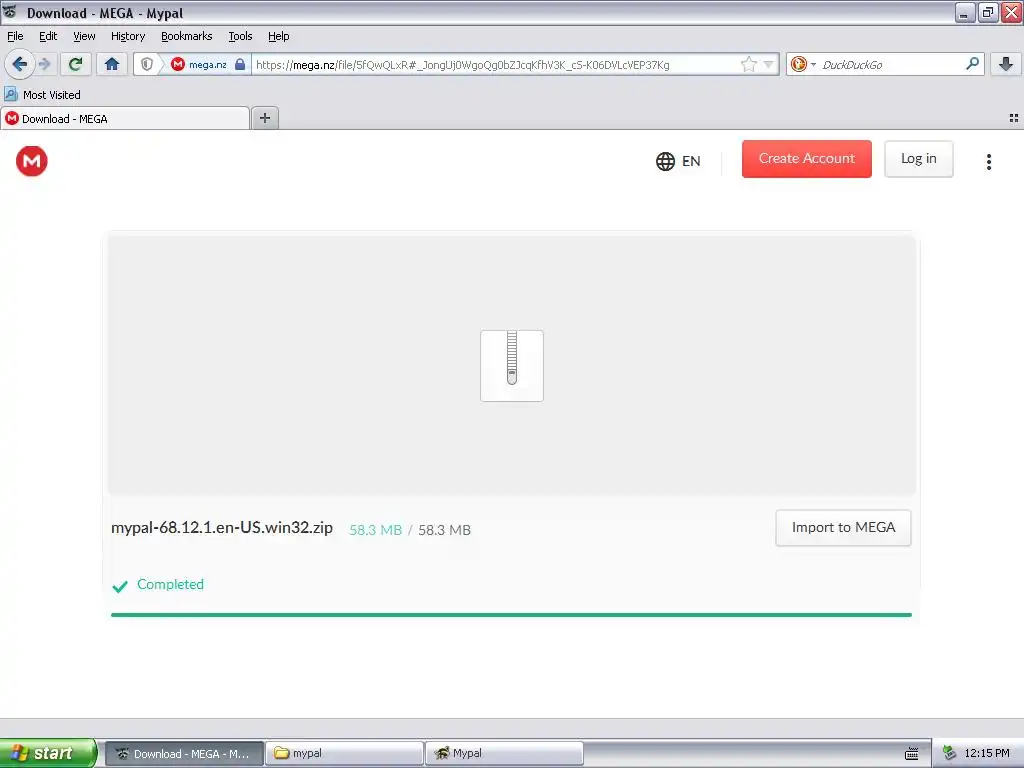Click the green Completed checkmark icon
This screenshot has width=1024, height=768.
[x=120, y=586]
